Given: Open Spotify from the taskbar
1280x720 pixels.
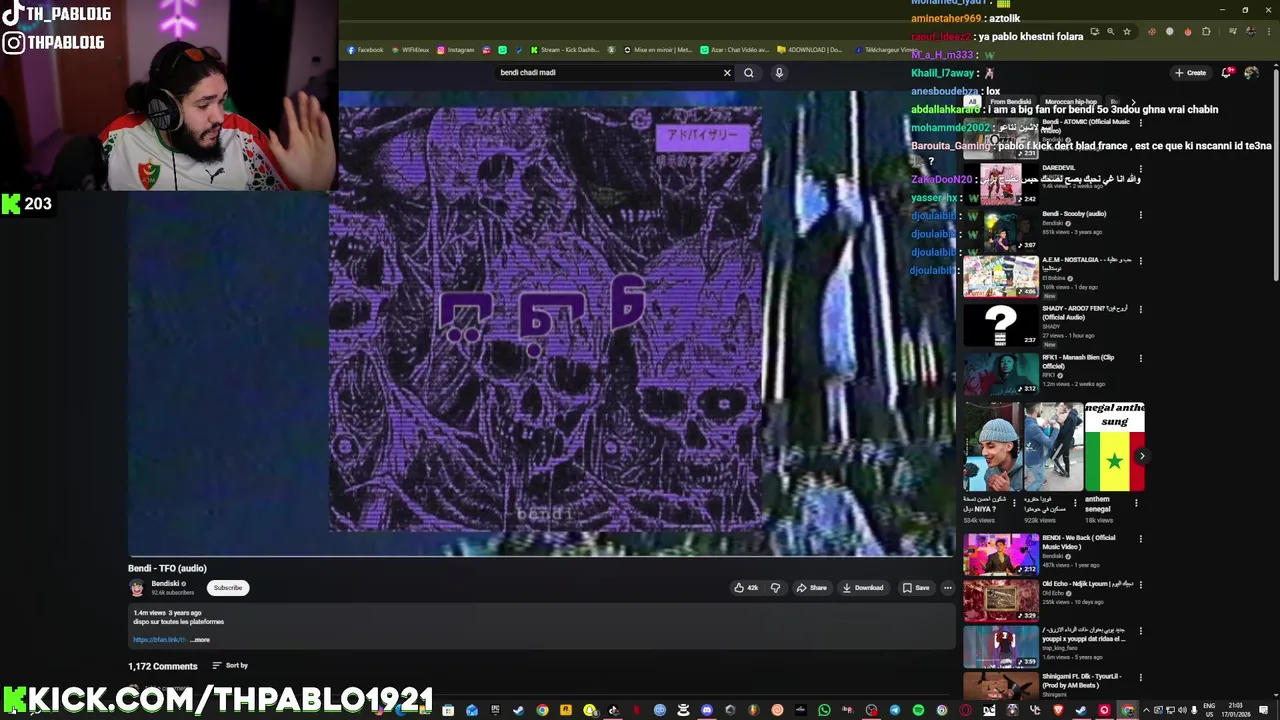Looking at the screenshot, I should [918, 710].
